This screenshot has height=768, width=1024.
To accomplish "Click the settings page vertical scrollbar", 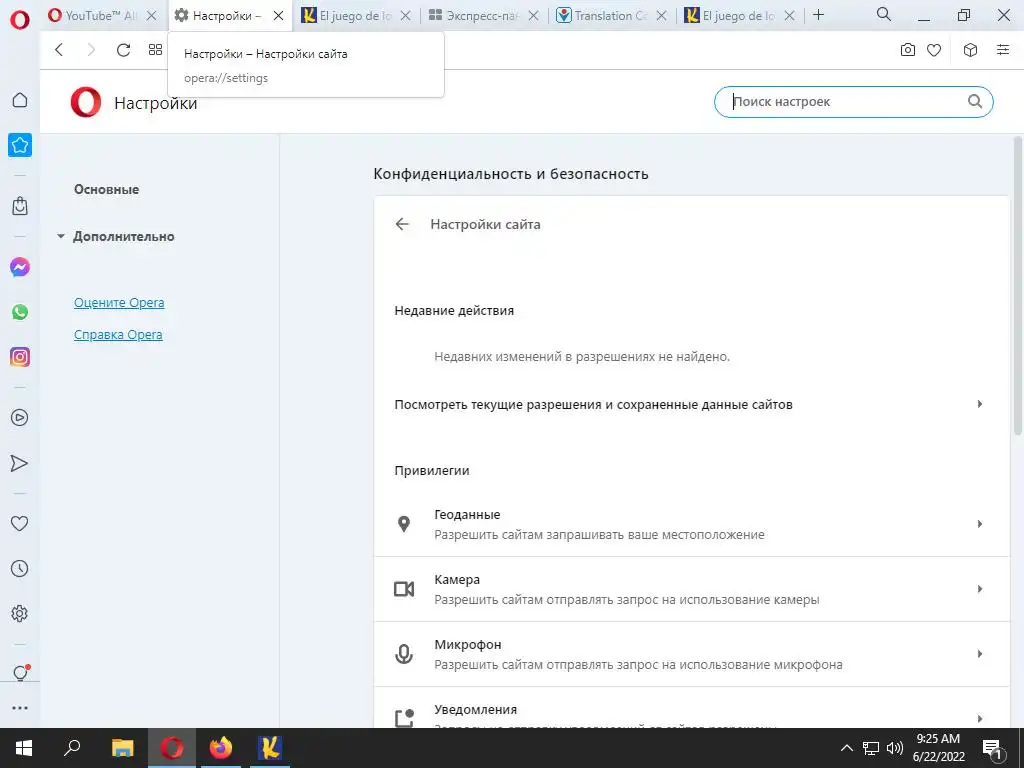I will (1017, 285).
